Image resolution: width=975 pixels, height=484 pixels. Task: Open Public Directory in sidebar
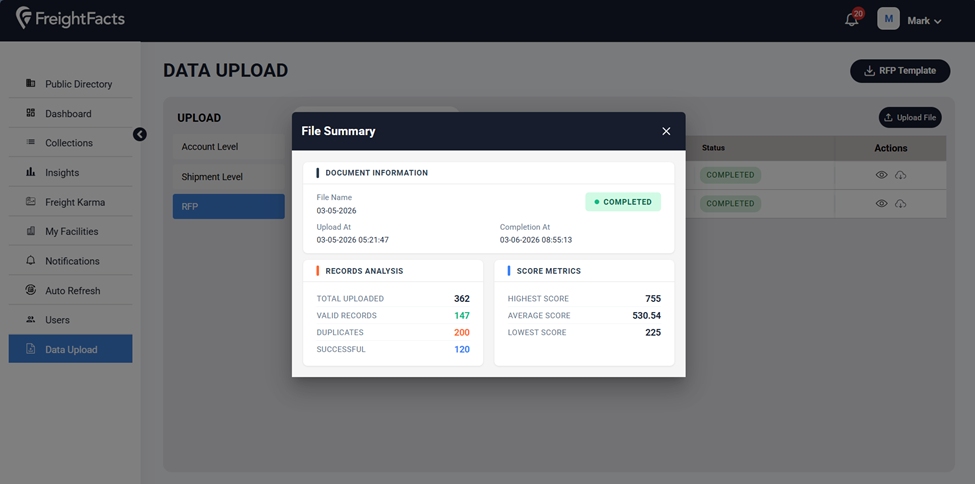70,83
